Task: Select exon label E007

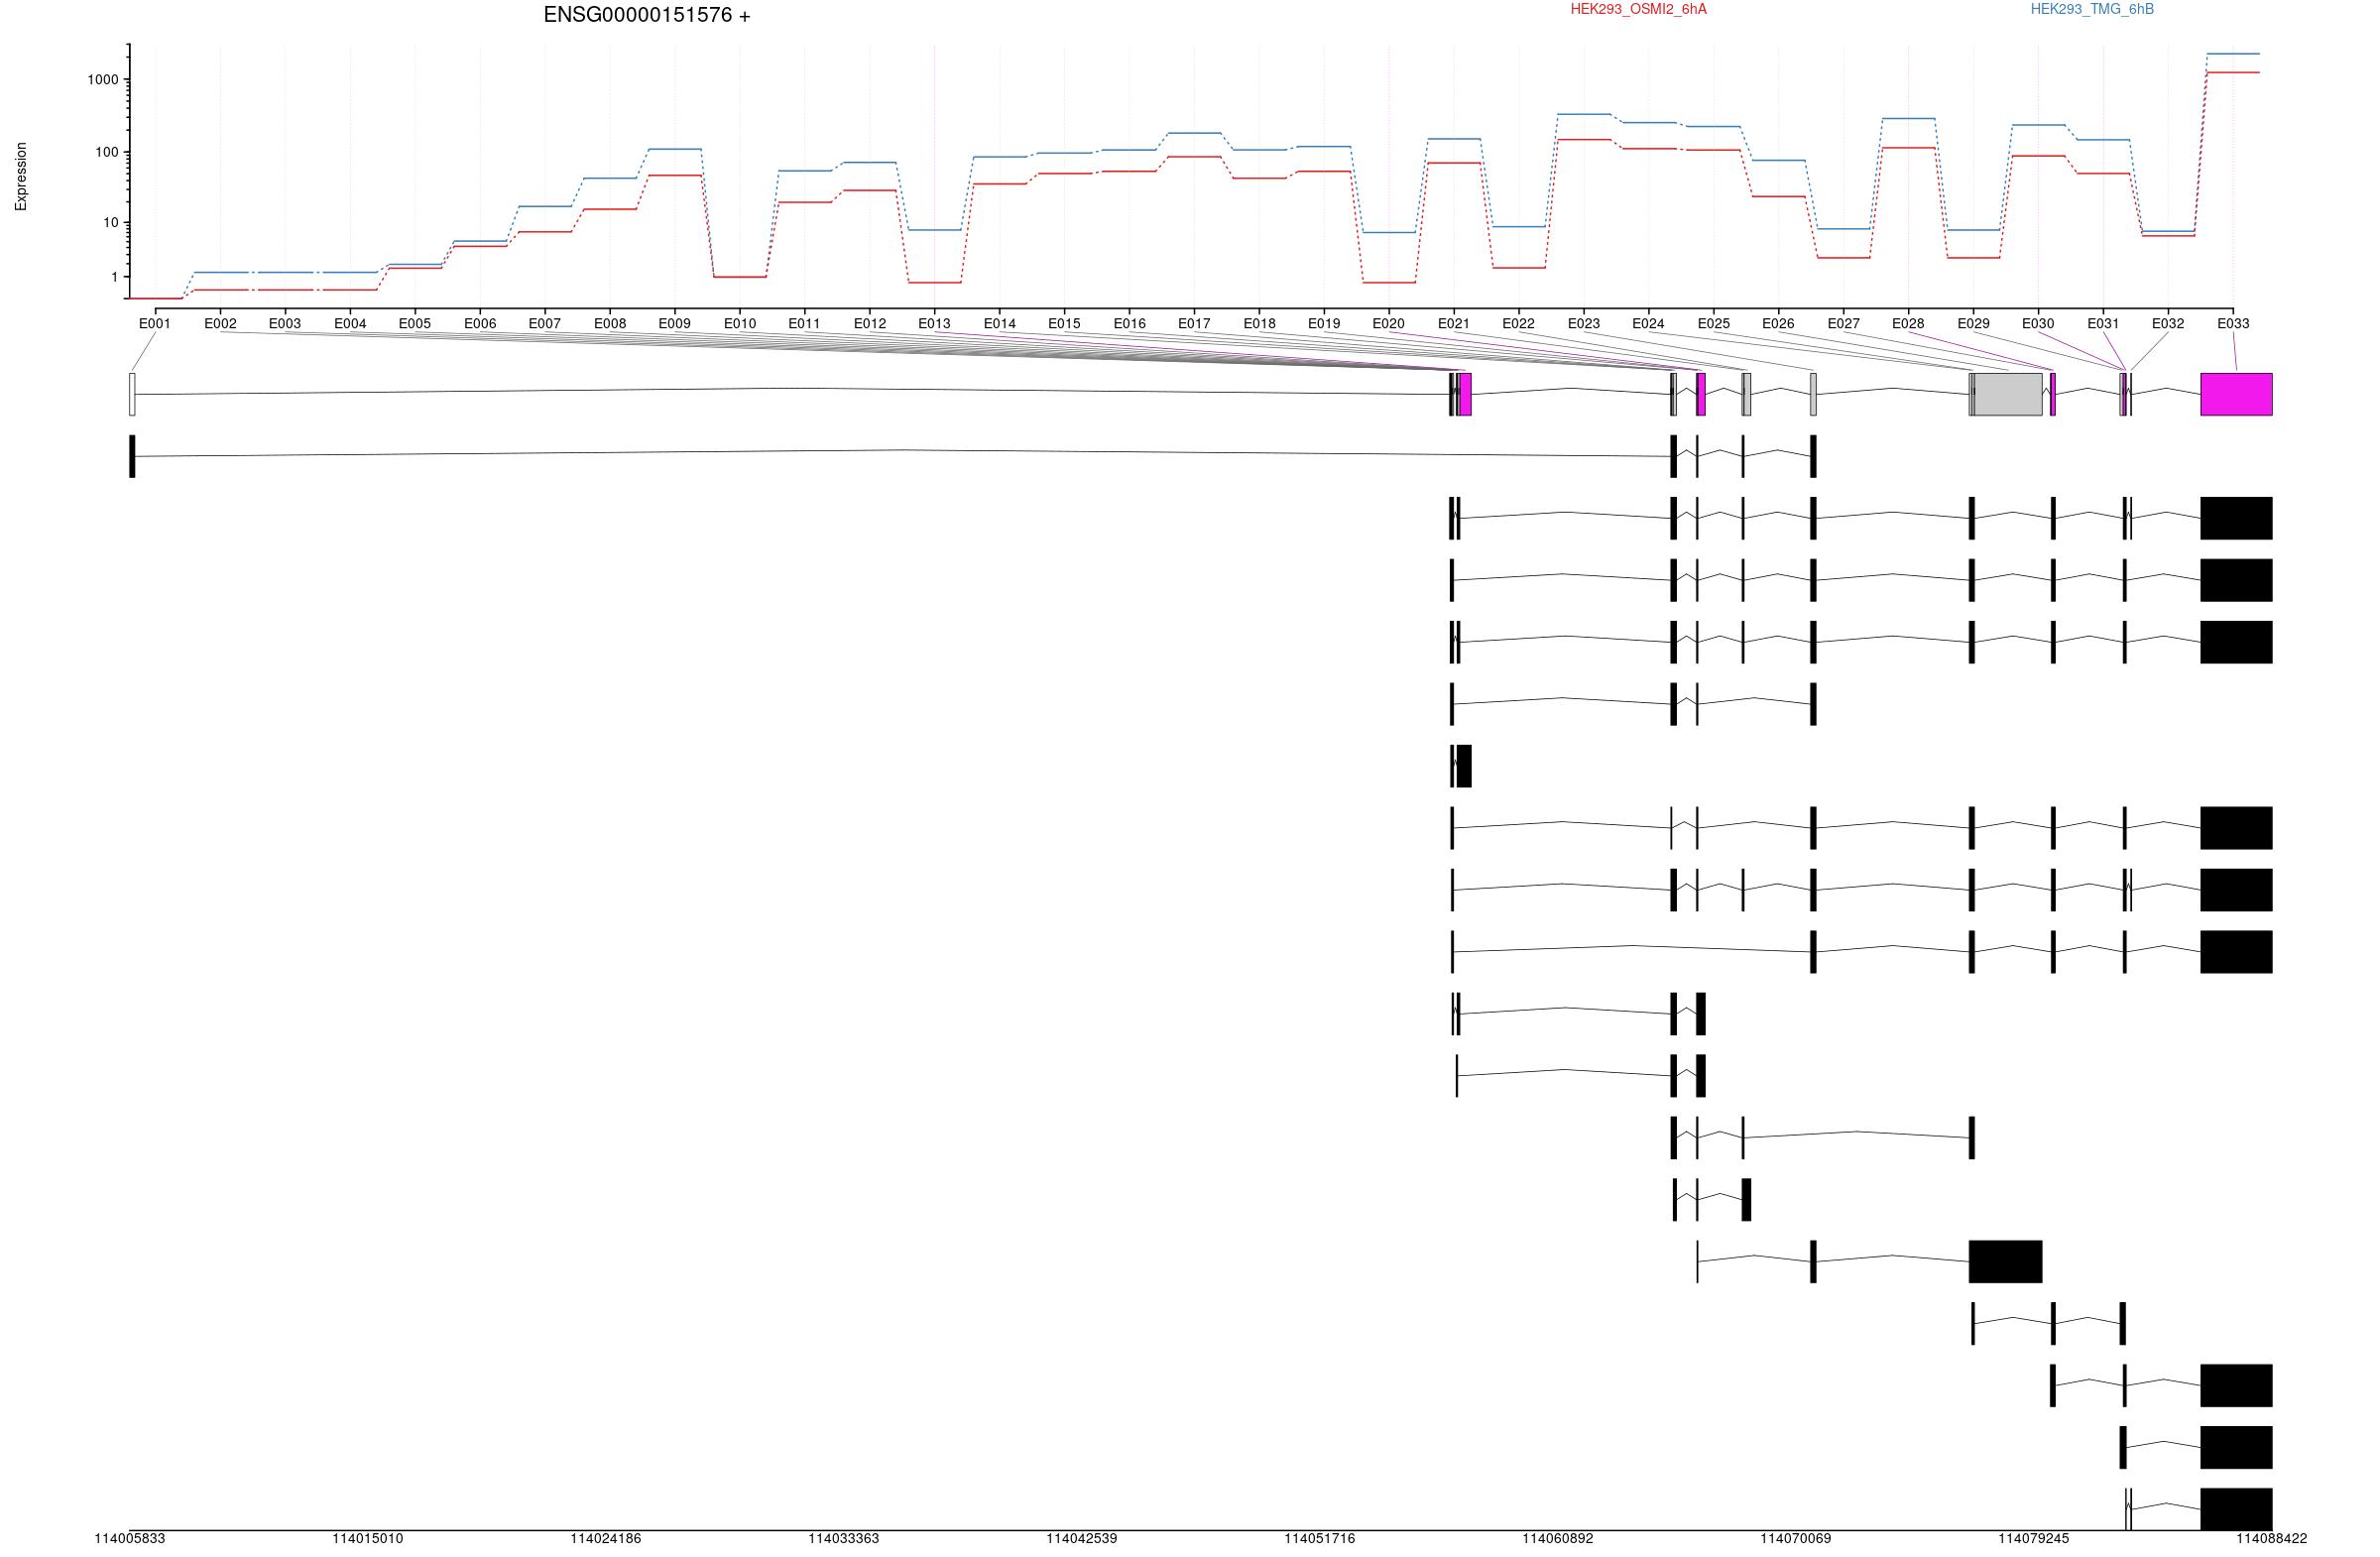Action: point(545,323)
